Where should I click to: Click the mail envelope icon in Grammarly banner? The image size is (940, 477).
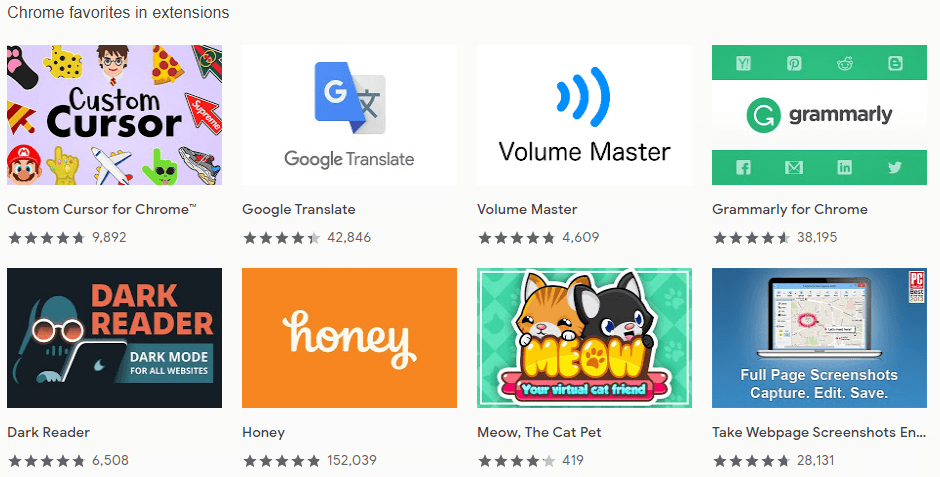coord(794,168)
